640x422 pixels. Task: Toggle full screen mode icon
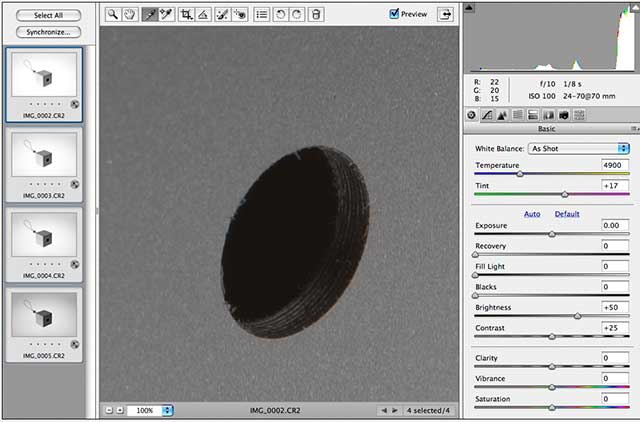445,15
